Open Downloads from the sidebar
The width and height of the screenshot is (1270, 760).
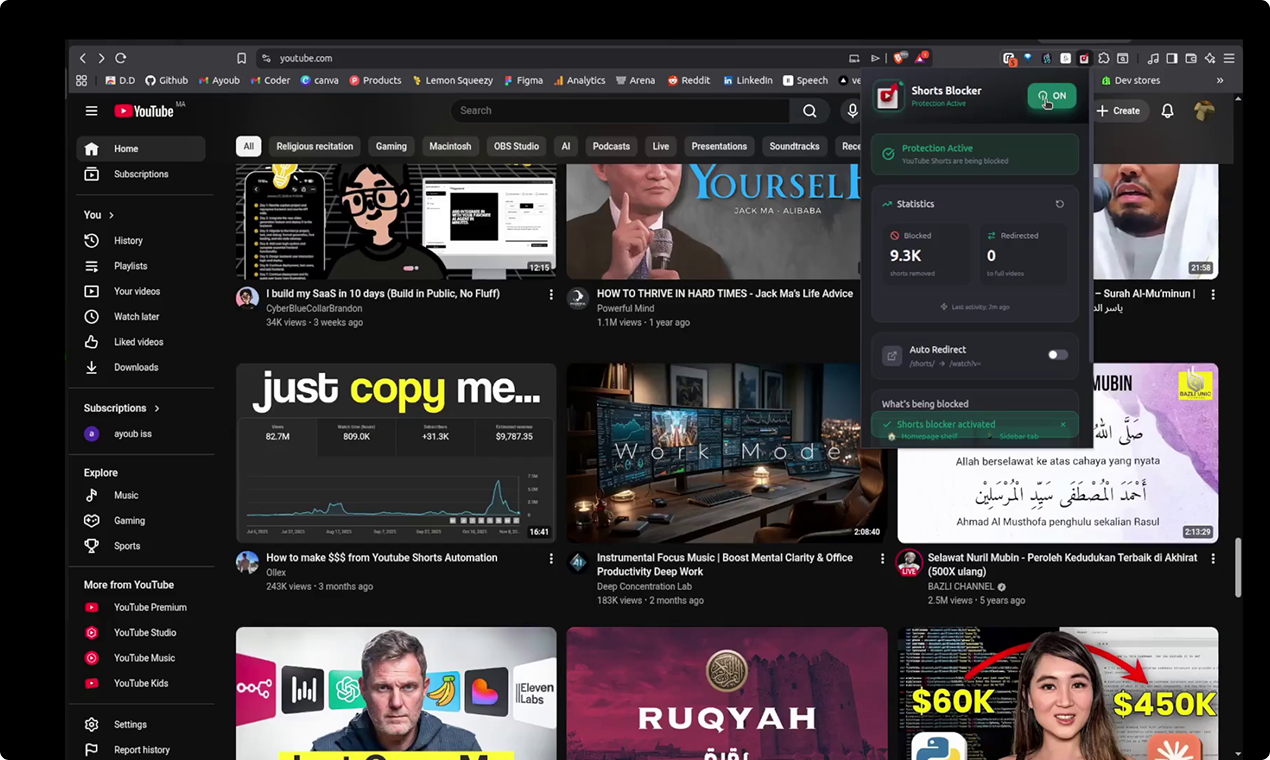(136, 367)
